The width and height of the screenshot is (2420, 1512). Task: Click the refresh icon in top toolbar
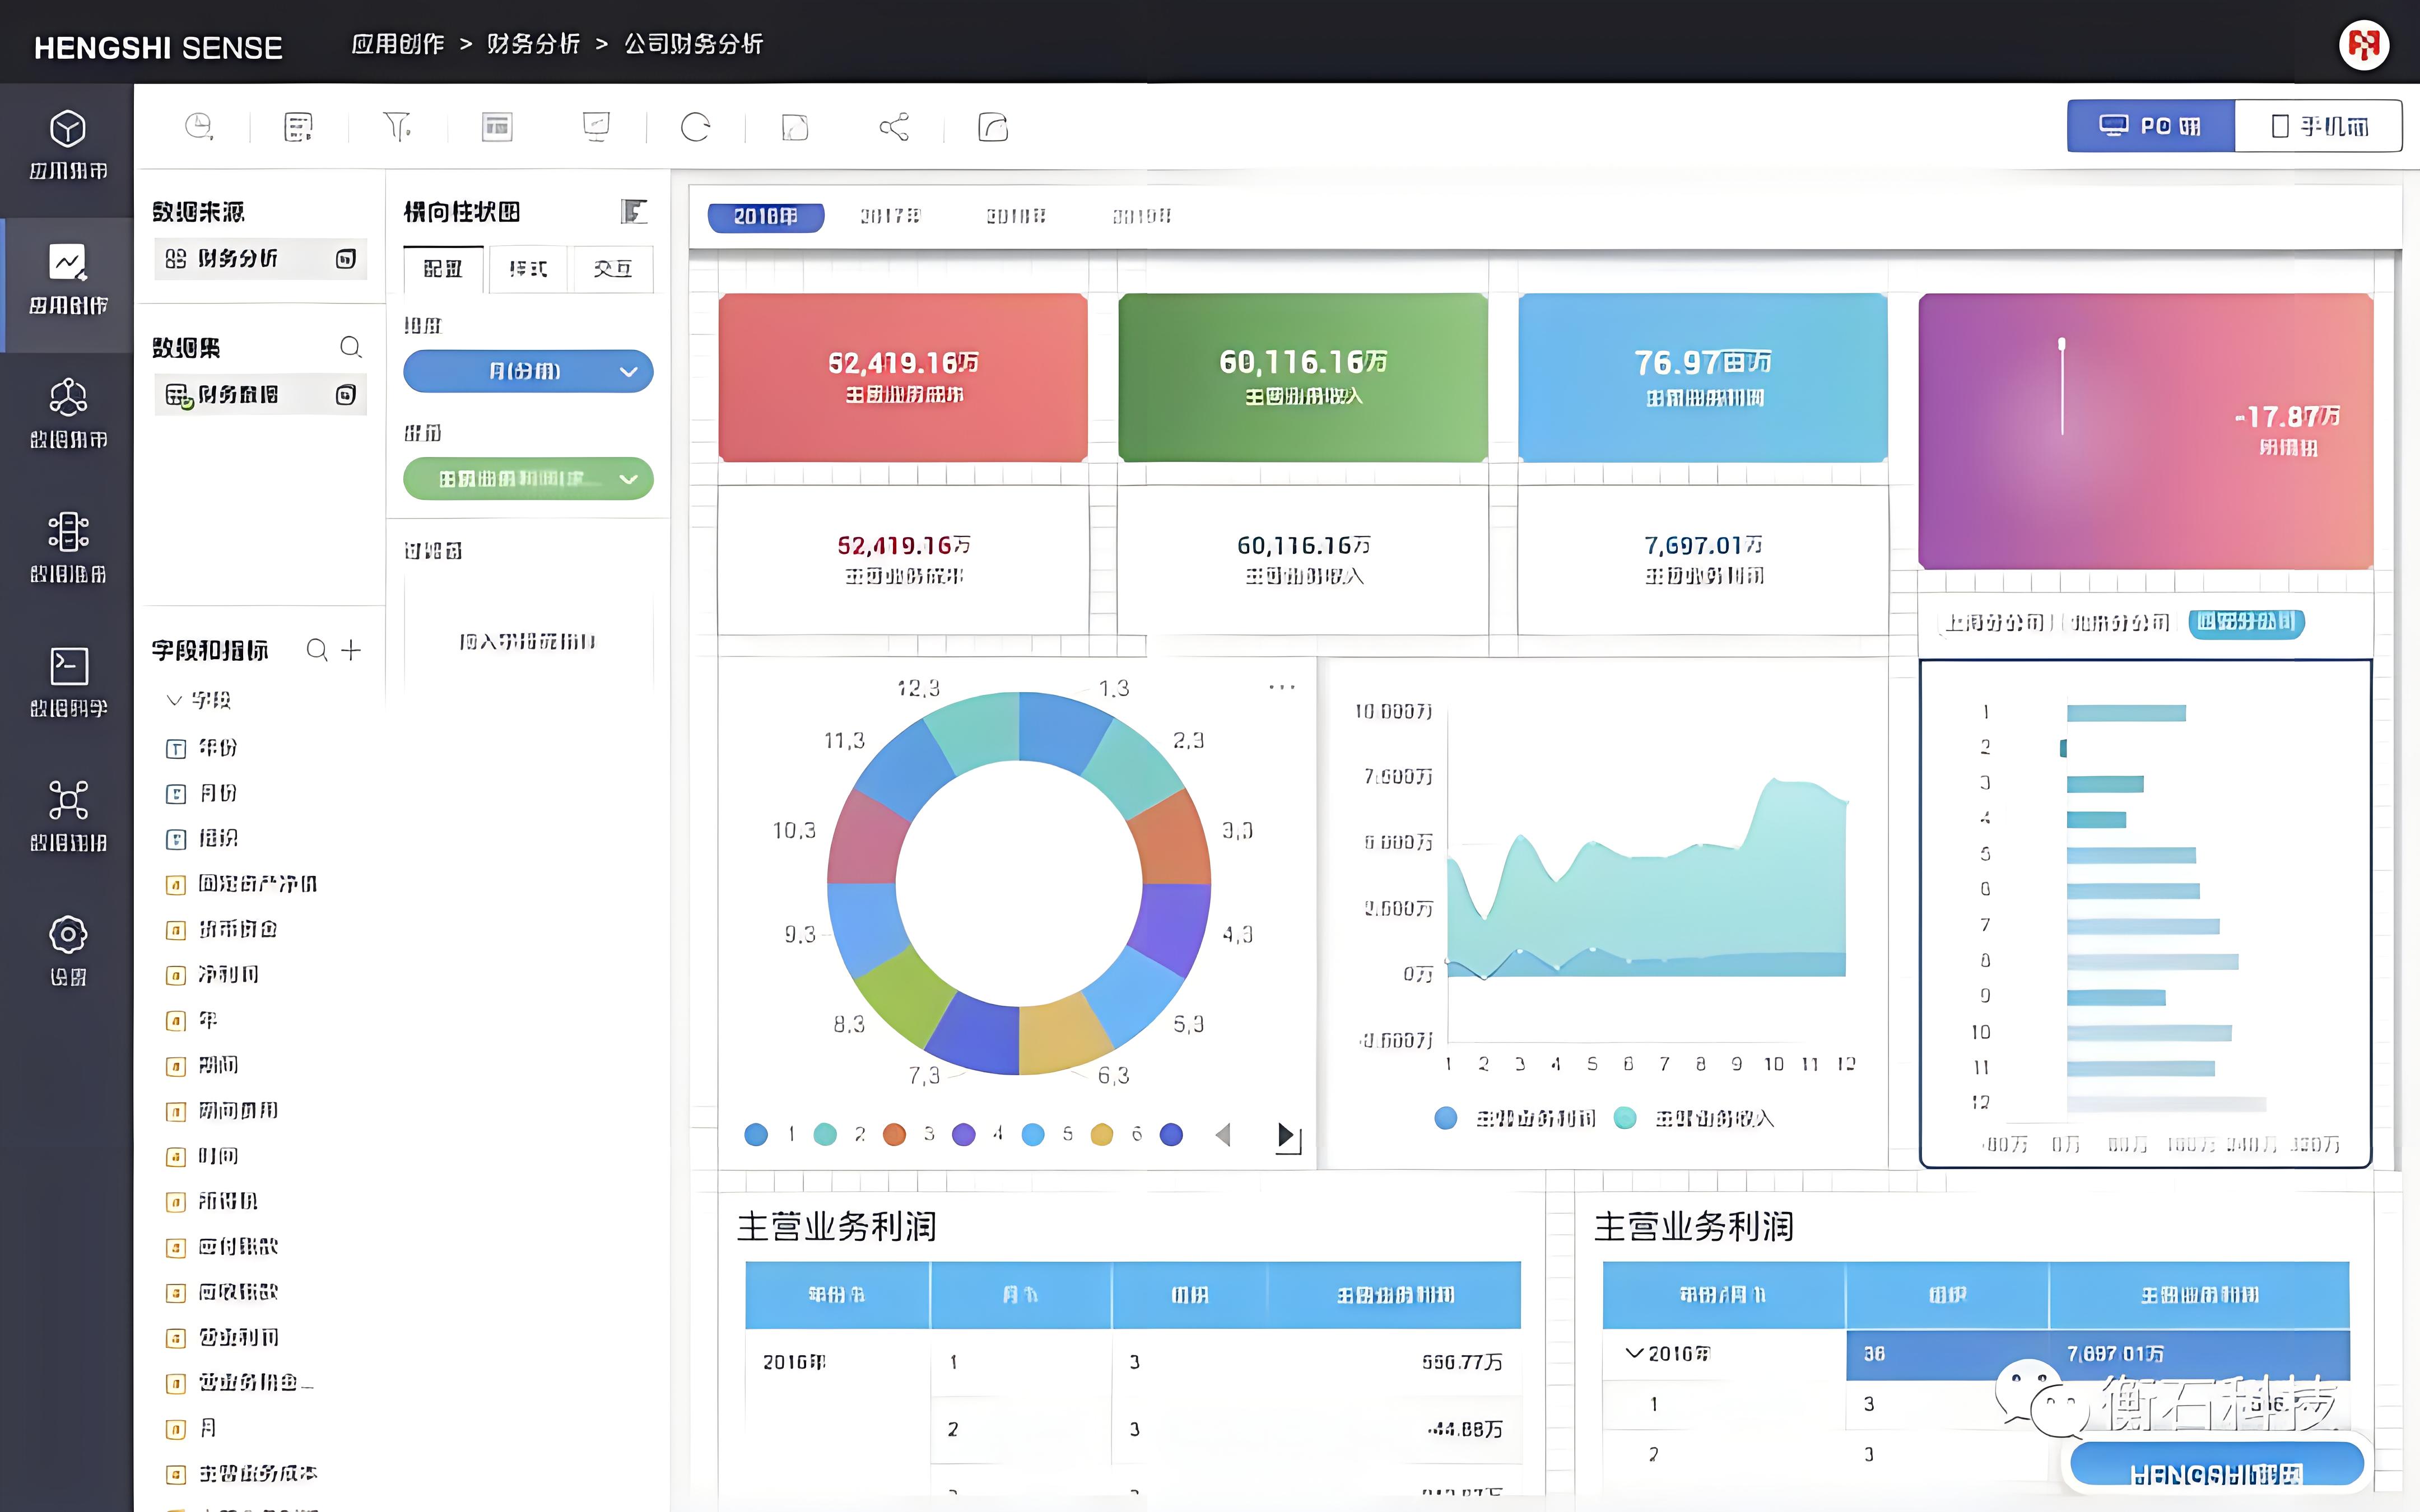(x=695, y=127)
